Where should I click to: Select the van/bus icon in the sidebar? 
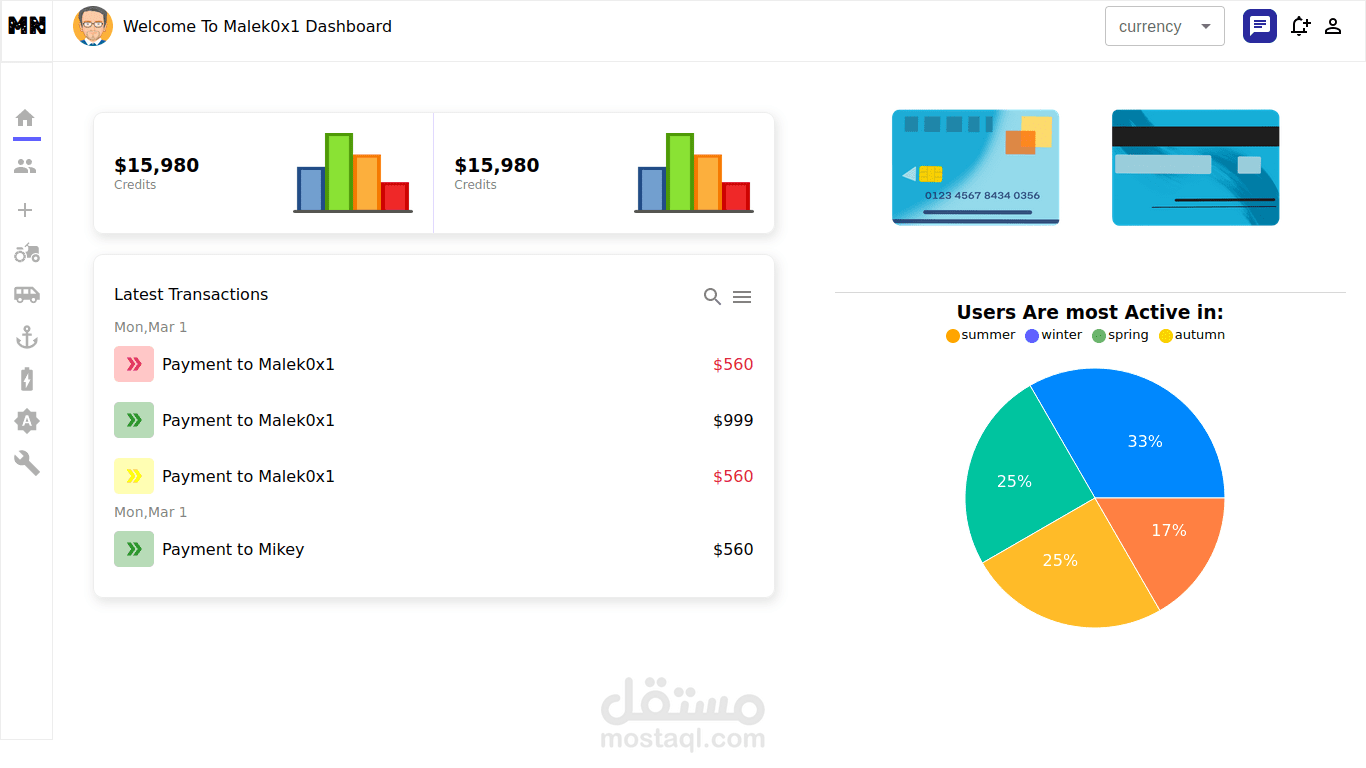click(x=25, y=295)
